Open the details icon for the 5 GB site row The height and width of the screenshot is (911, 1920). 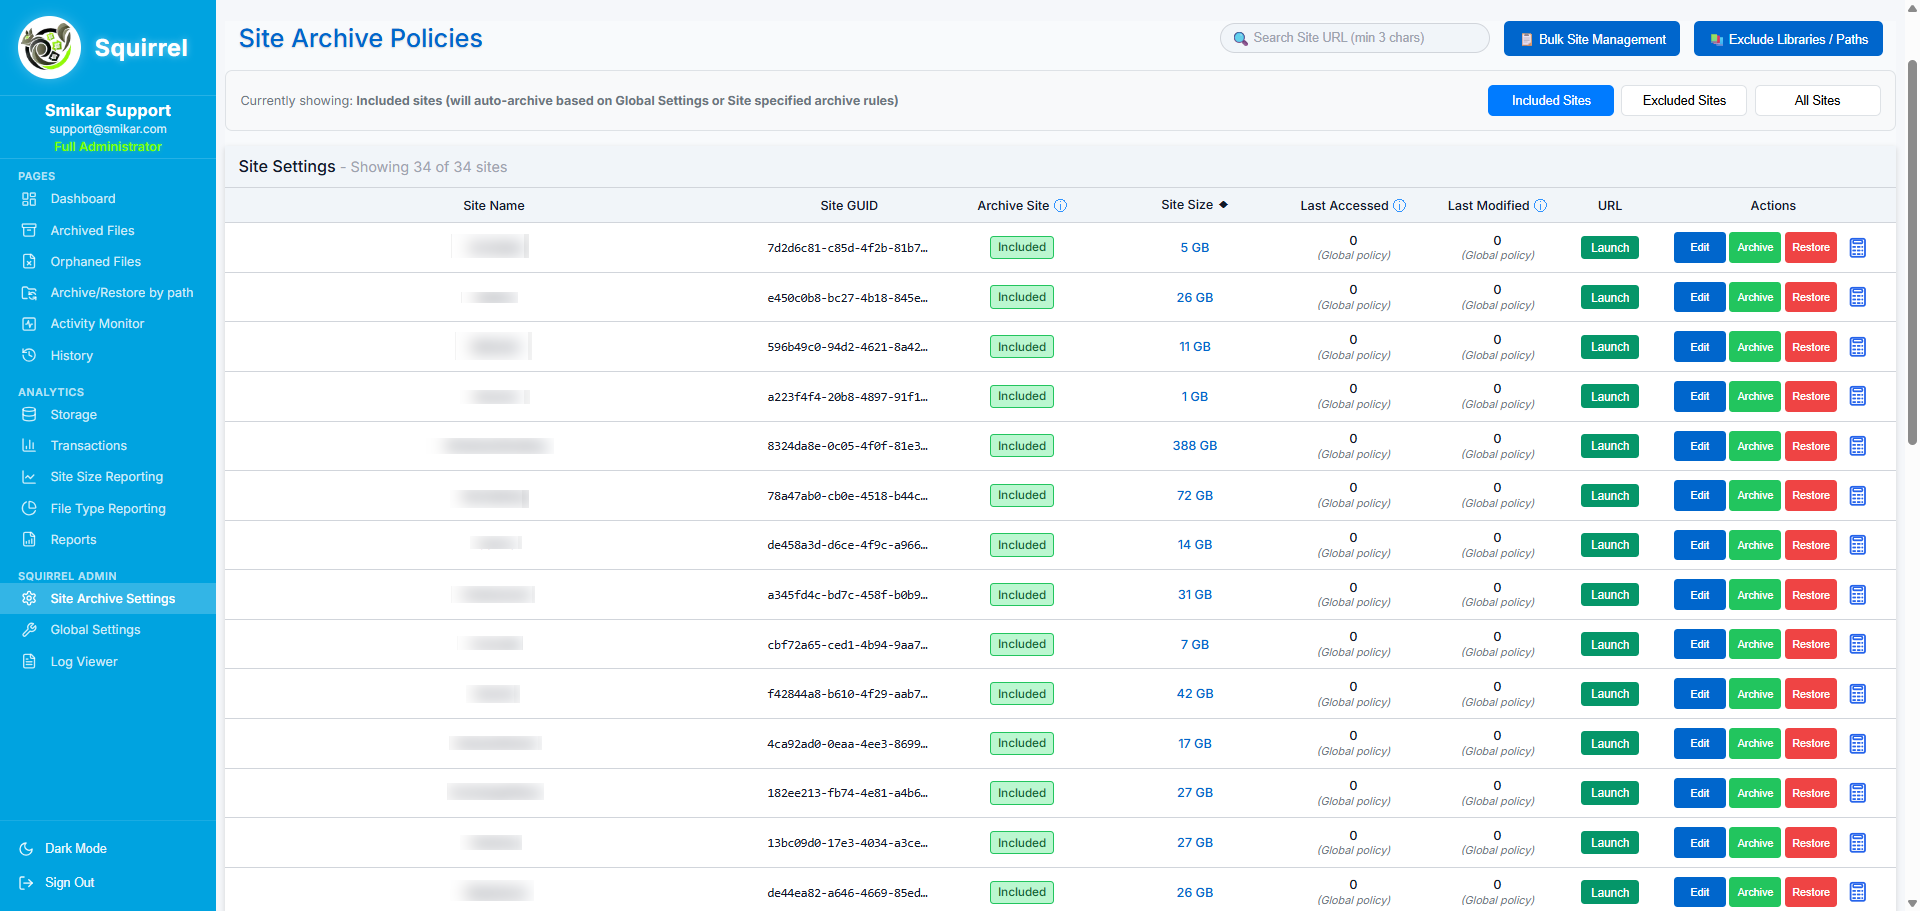pos(1857,248)
